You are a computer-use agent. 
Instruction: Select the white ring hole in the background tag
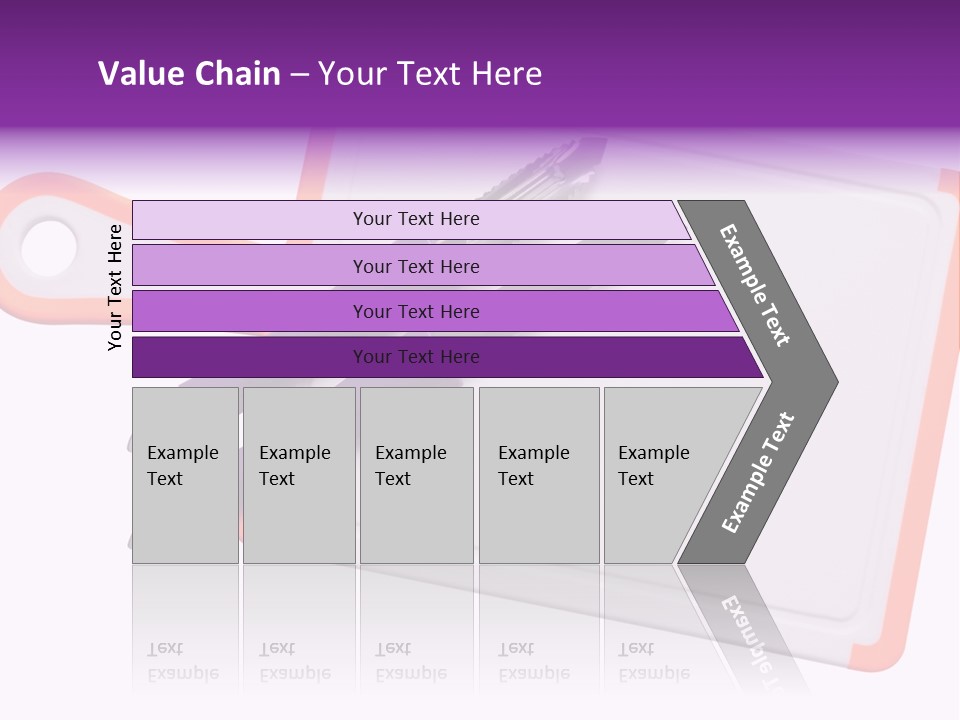click(49, 248)
